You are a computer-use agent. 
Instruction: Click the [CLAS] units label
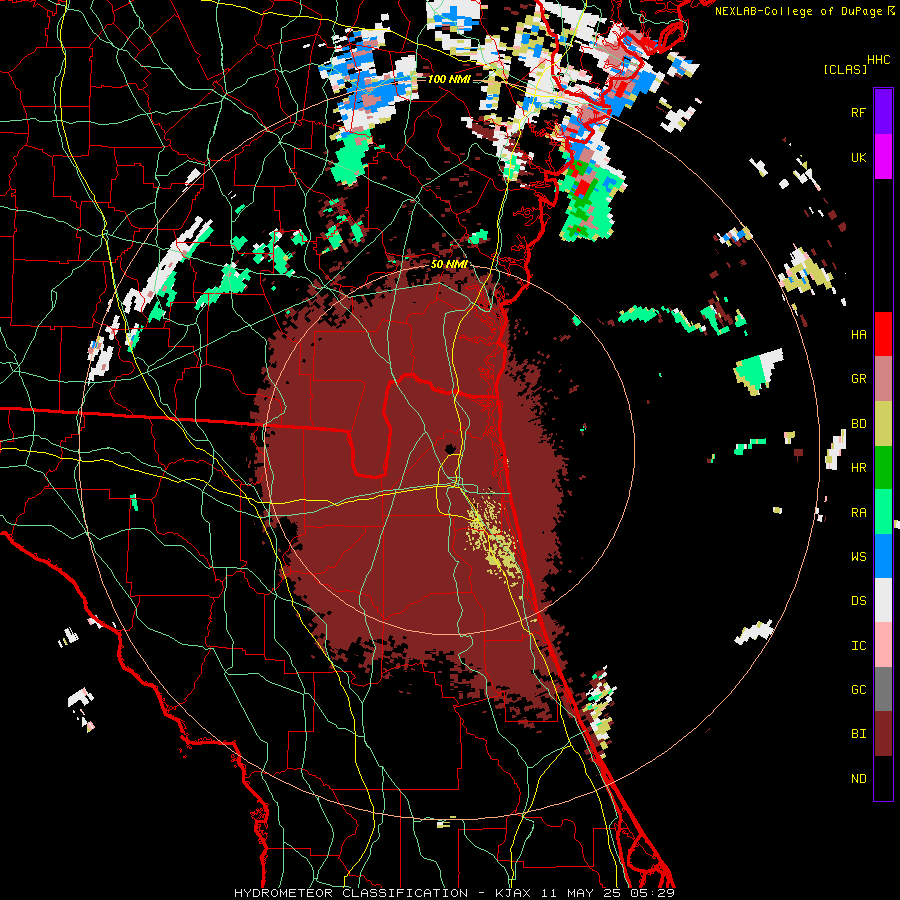click(845, 69)
